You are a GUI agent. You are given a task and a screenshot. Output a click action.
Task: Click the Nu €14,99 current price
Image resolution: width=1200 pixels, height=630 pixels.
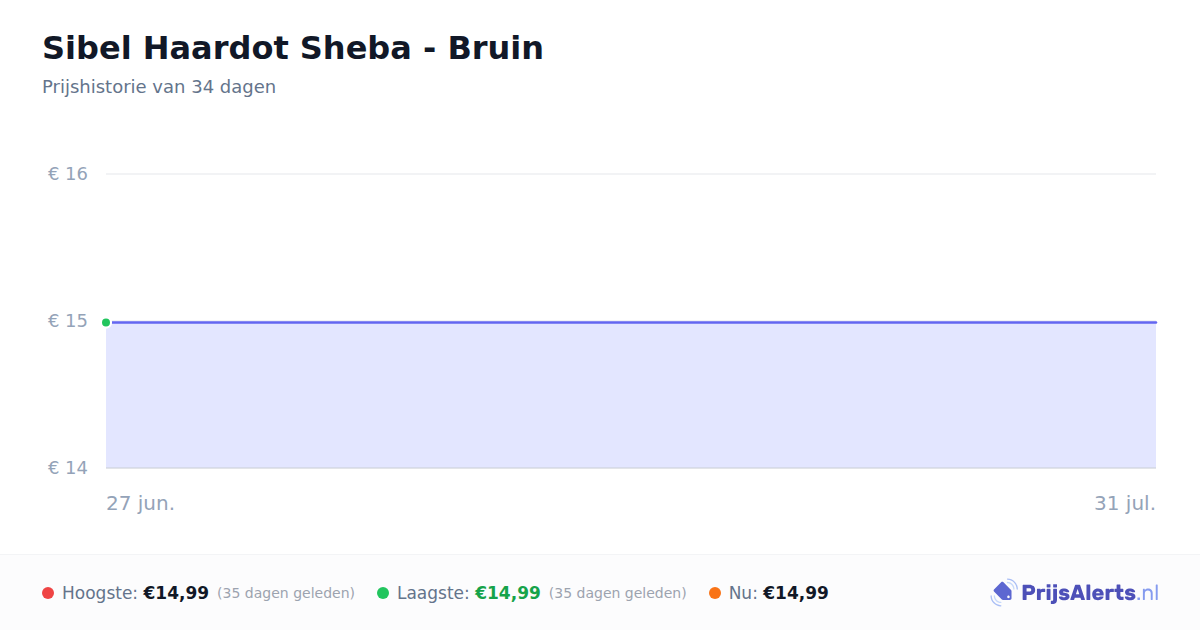coord(796,593)
